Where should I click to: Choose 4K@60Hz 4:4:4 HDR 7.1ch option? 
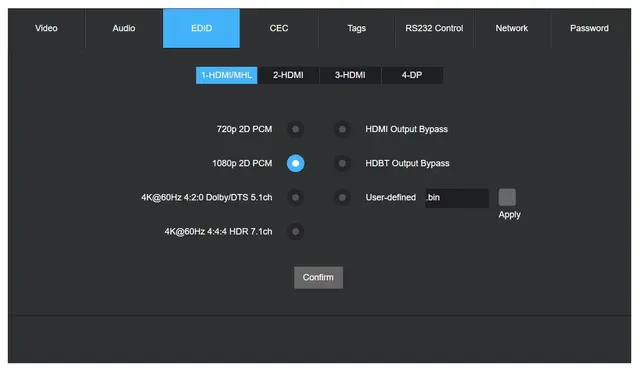296,232
